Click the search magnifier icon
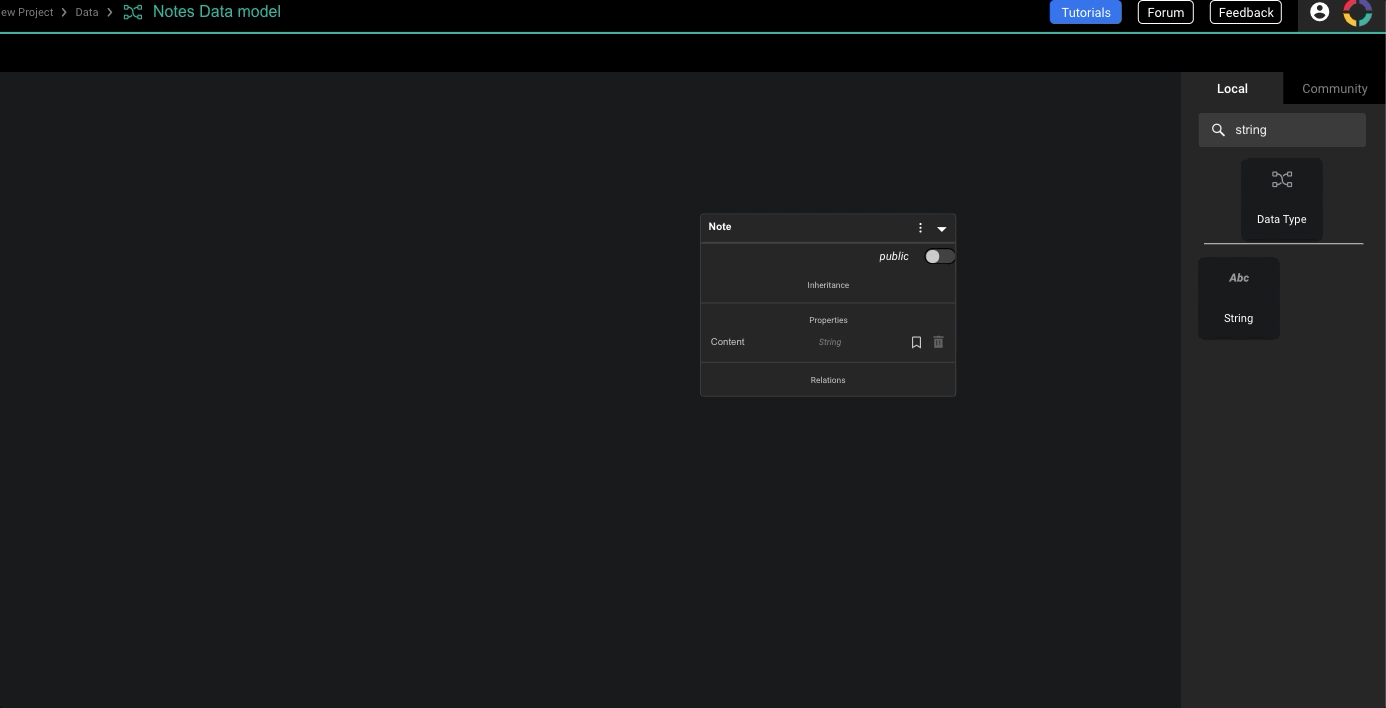Viewport: 1386px width, 708px height. coord(1218,130)
